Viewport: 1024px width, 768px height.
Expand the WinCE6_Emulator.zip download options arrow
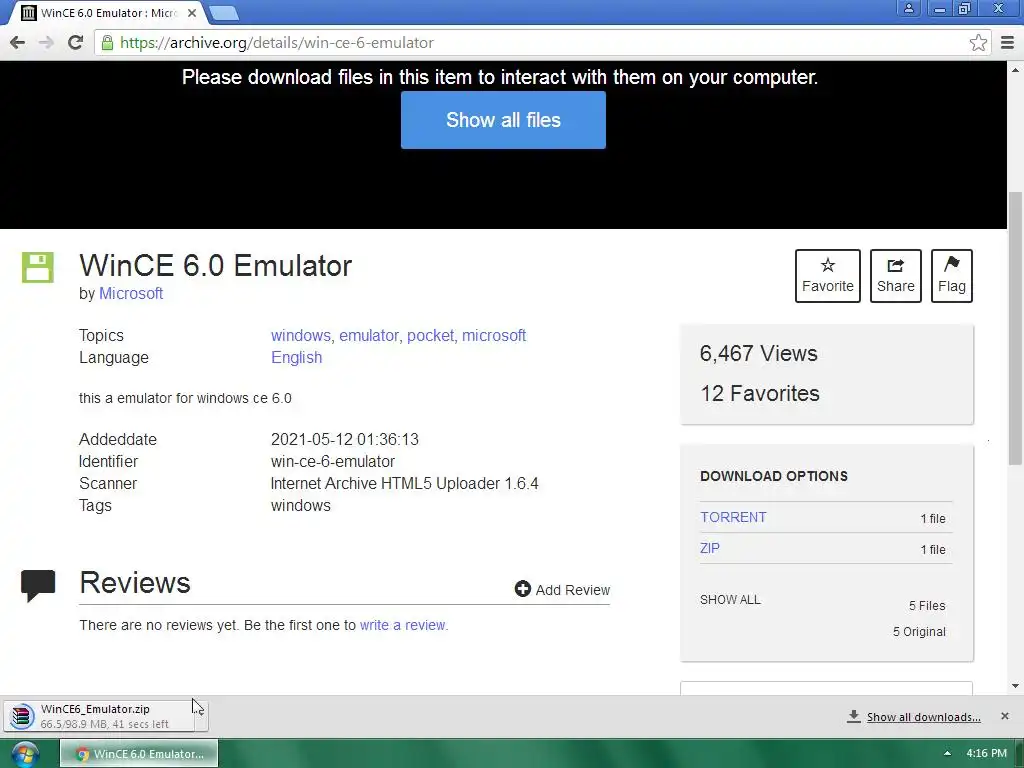[200, 716]
